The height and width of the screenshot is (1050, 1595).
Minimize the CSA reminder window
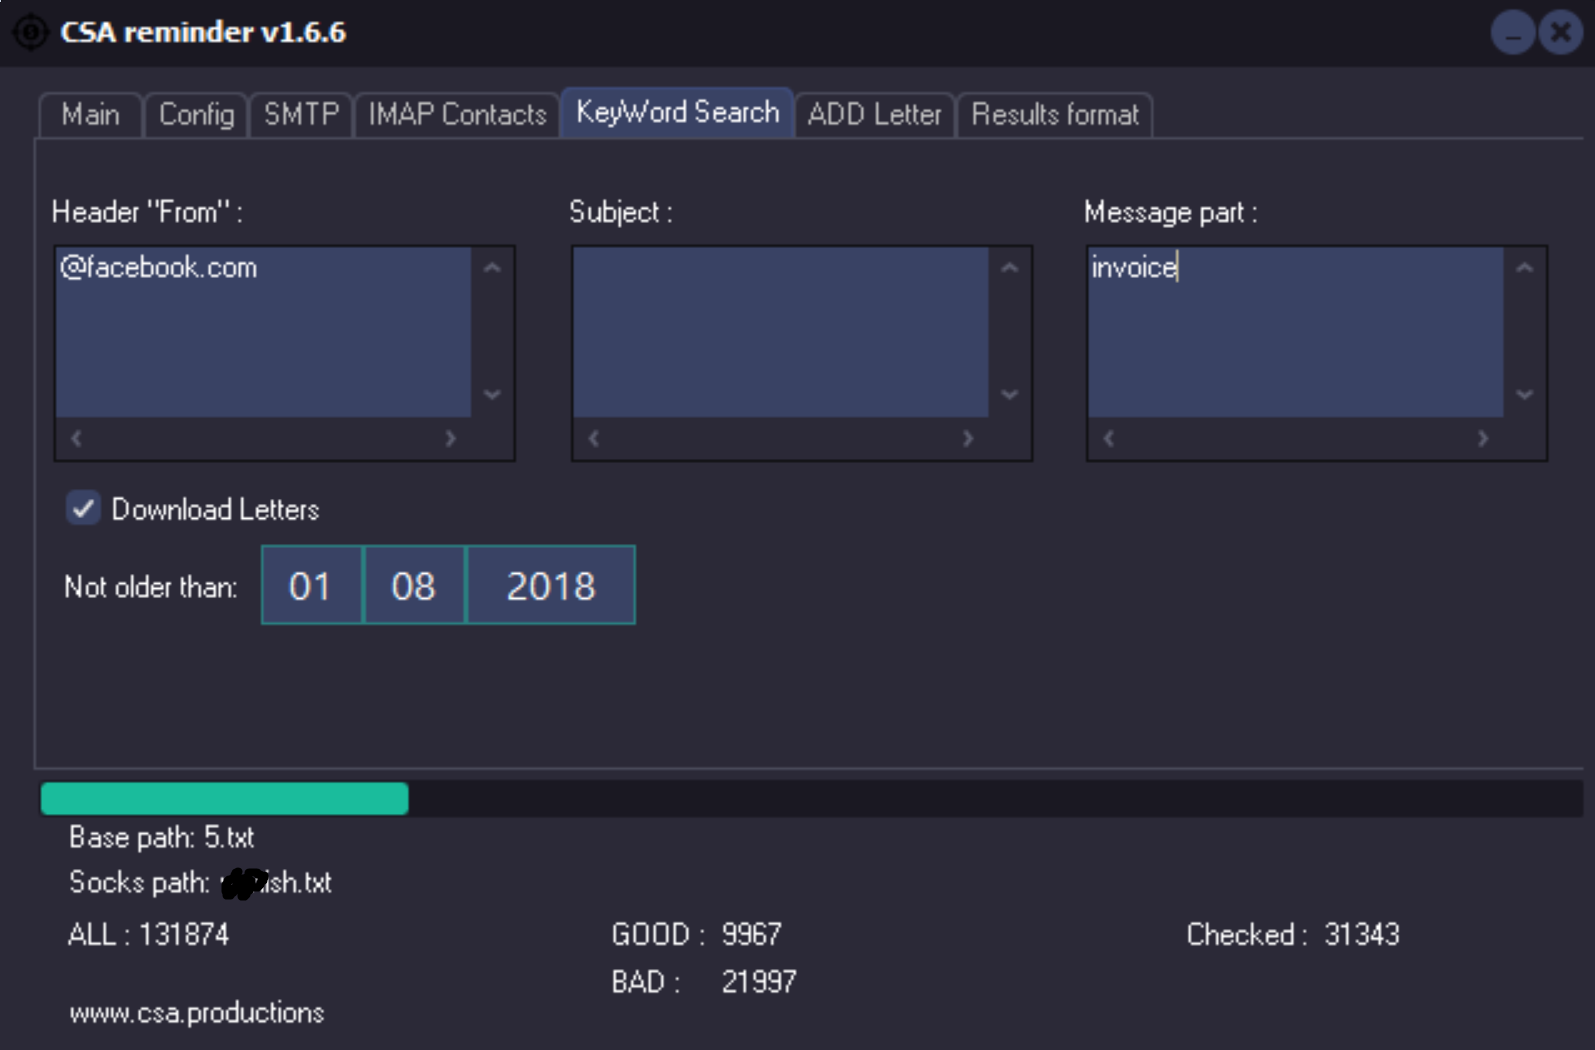(1512, 33)
